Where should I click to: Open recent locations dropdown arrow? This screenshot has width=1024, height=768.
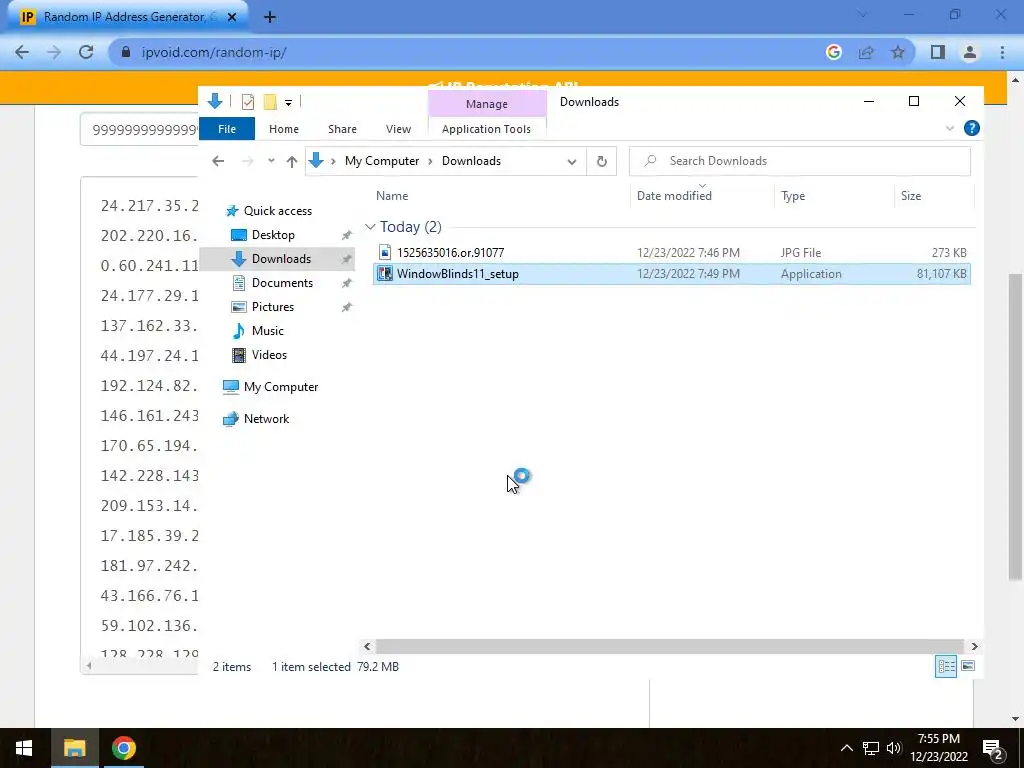click(x=271, y=161)
